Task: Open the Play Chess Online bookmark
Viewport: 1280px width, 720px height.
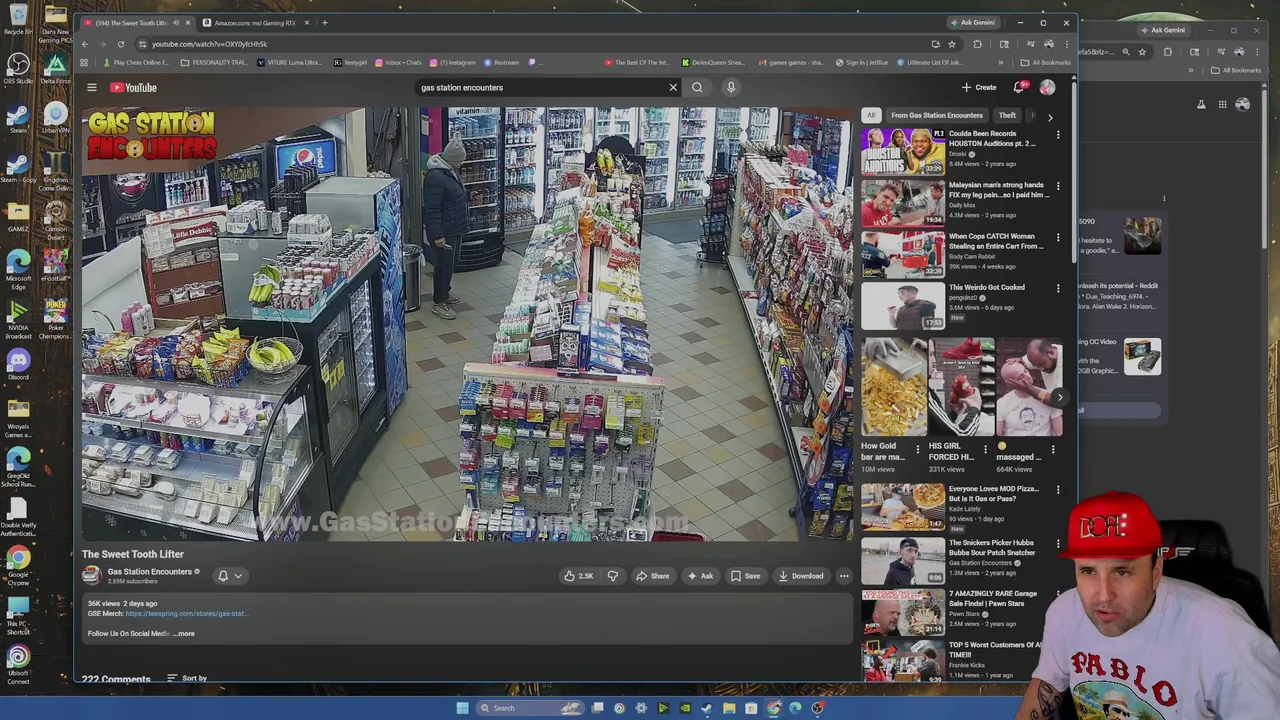Action: tap(135, 63)
